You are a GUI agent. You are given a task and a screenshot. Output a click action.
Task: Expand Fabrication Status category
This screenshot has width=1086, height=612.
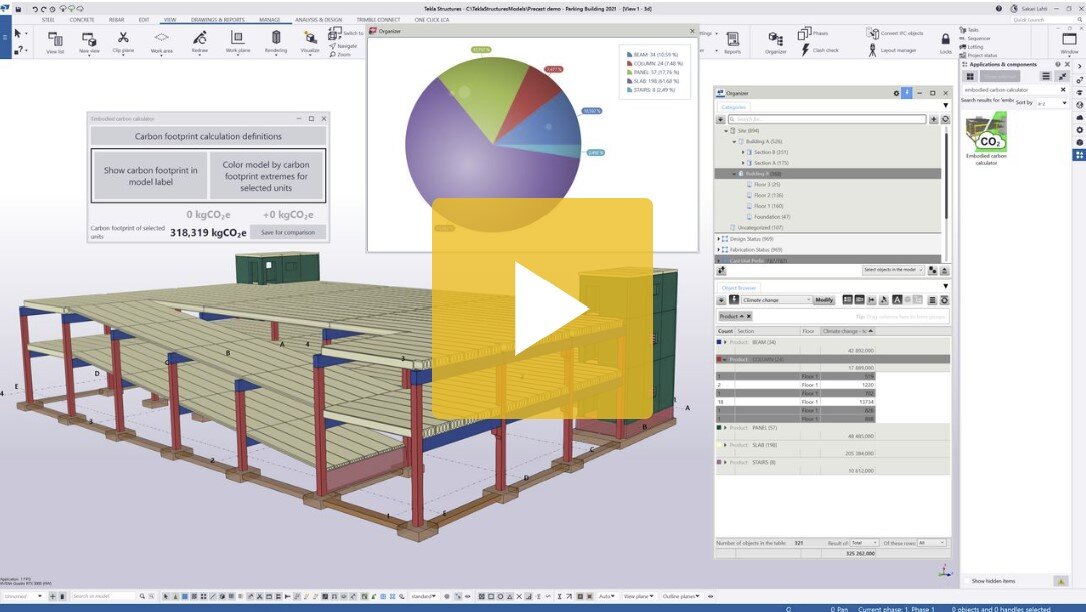point(718,250)
